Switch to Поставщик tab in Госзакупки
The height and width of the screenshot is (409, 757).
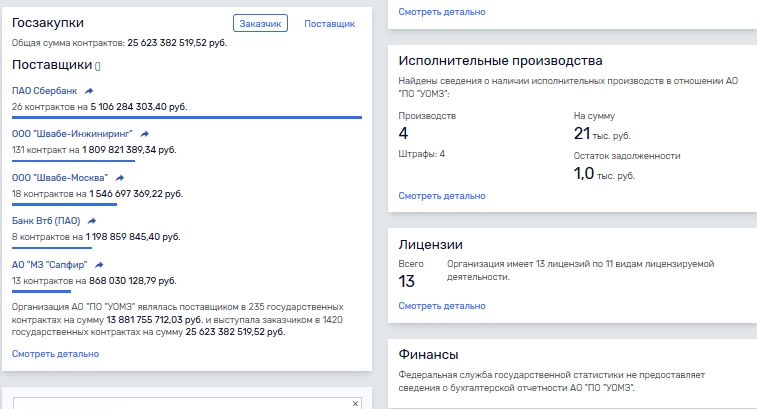click(x=329, y=24)
